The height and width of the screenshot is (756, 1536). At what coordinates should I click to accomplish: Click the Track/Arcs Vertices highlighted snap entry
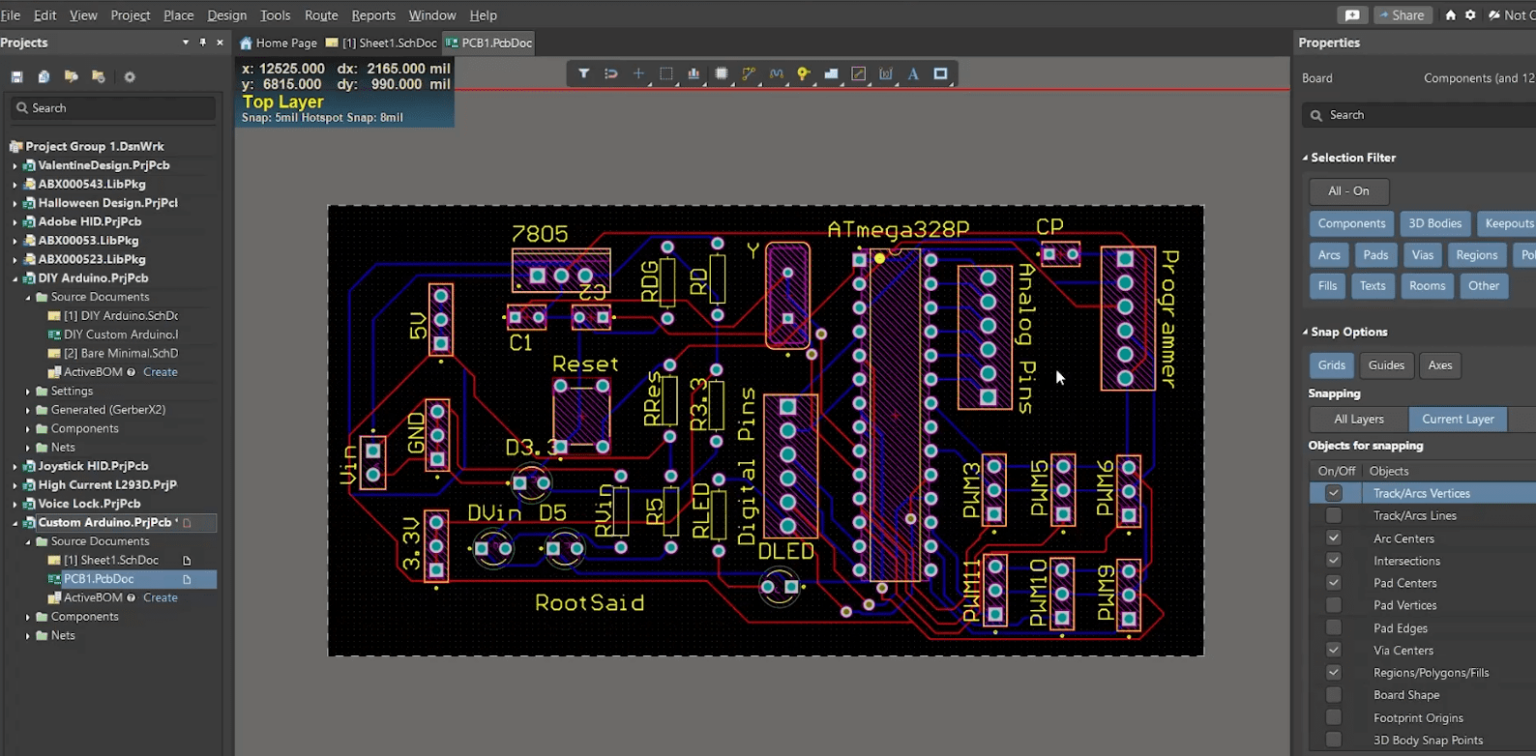[x=1430, y=492]
